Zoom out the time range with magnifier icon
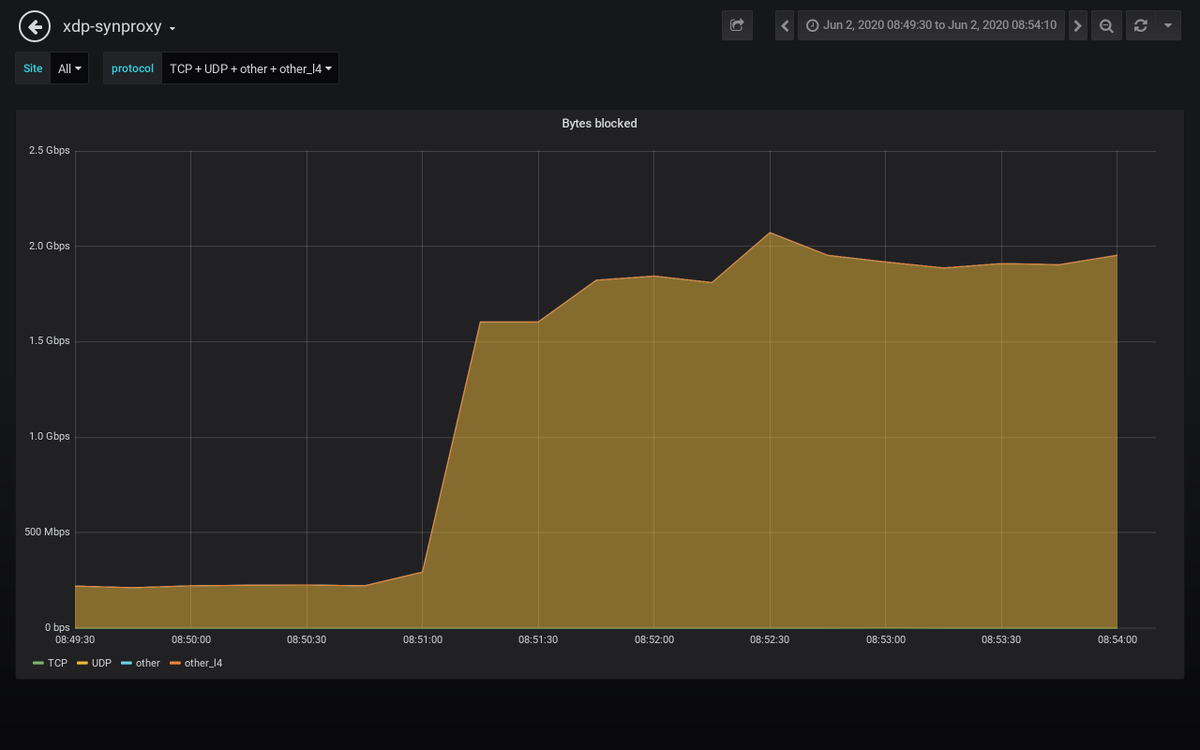 (1106, 25)
